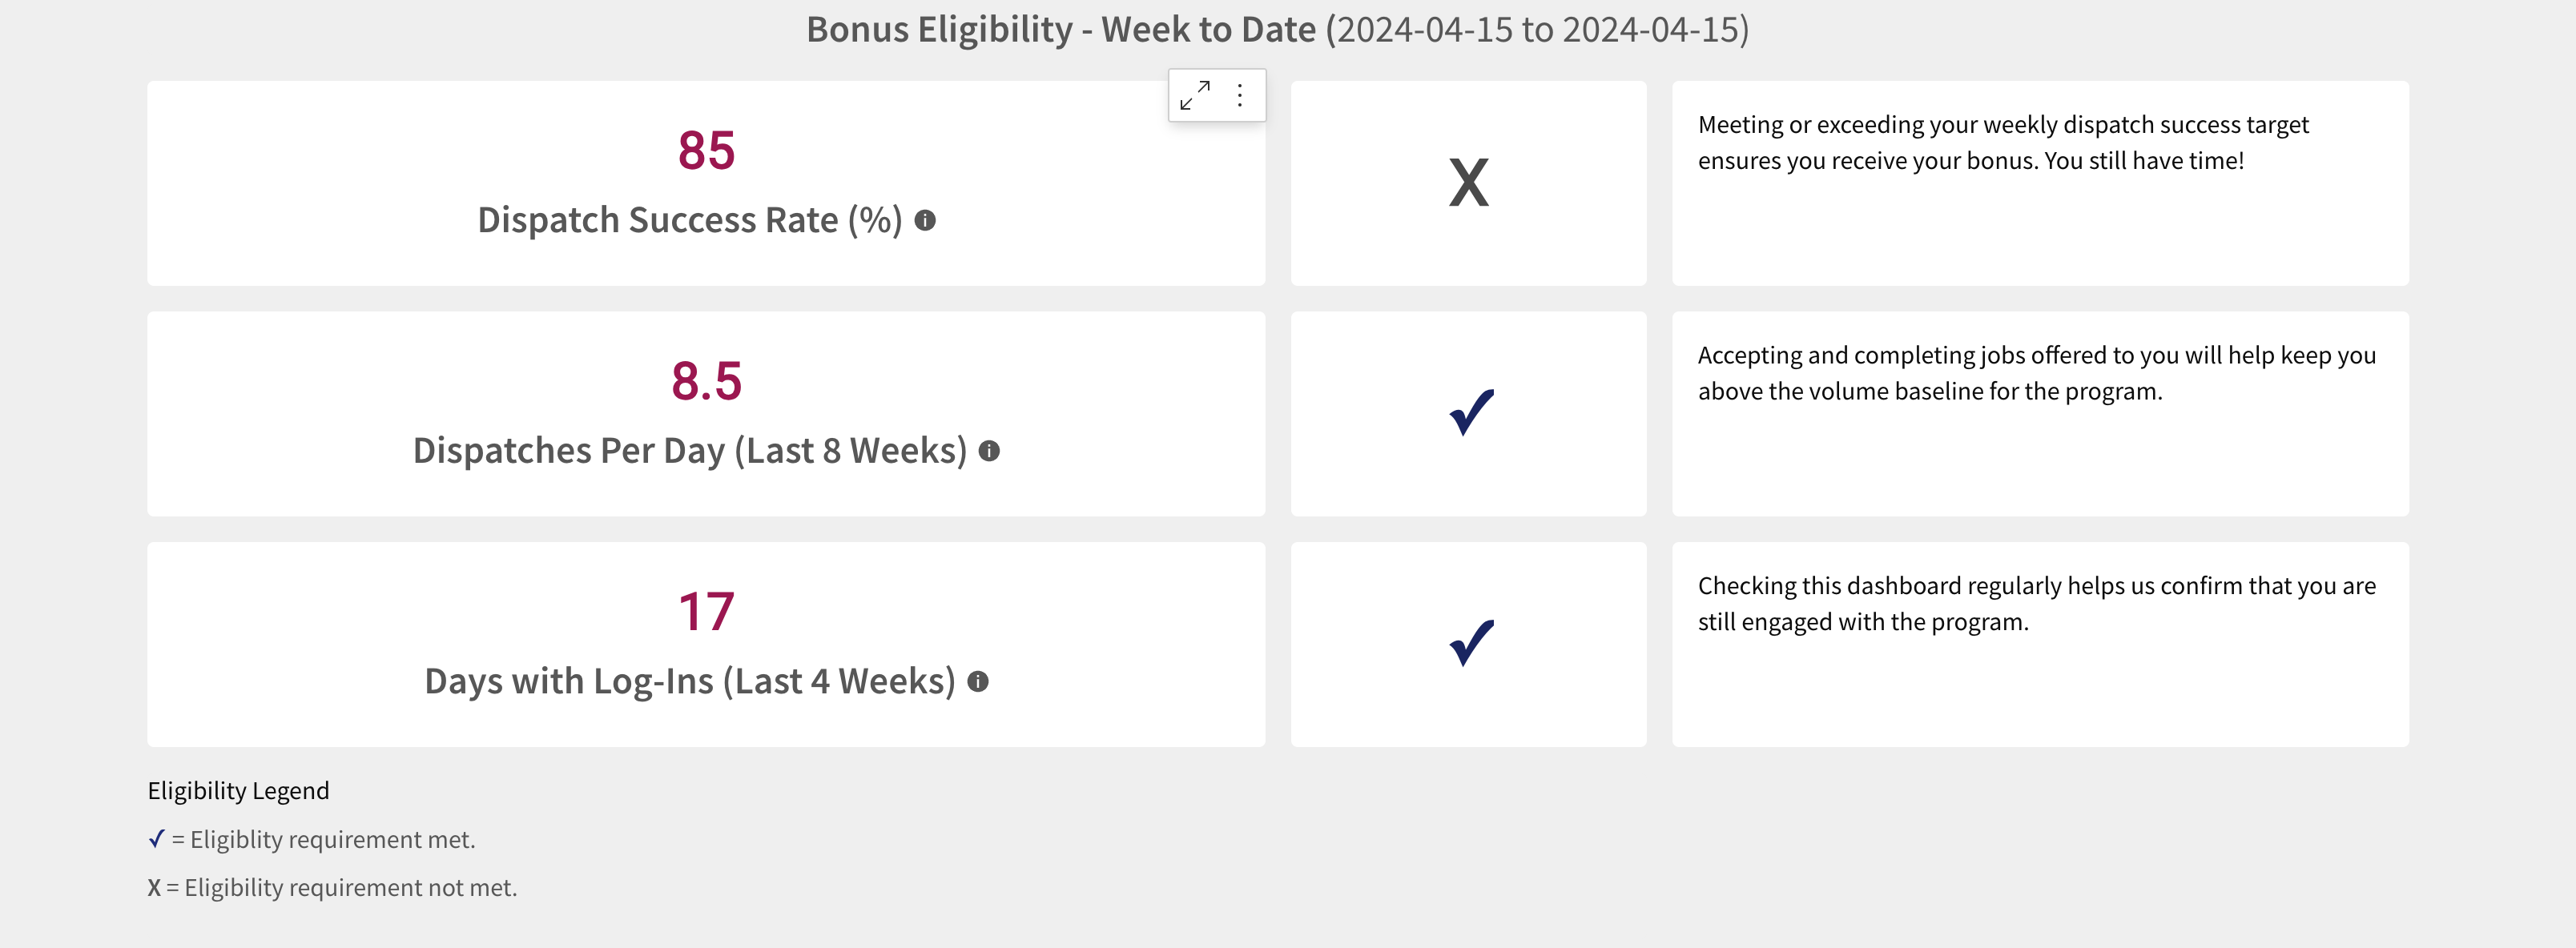Click the checkmark for Days with Log-Ins

coord(1471,642)
